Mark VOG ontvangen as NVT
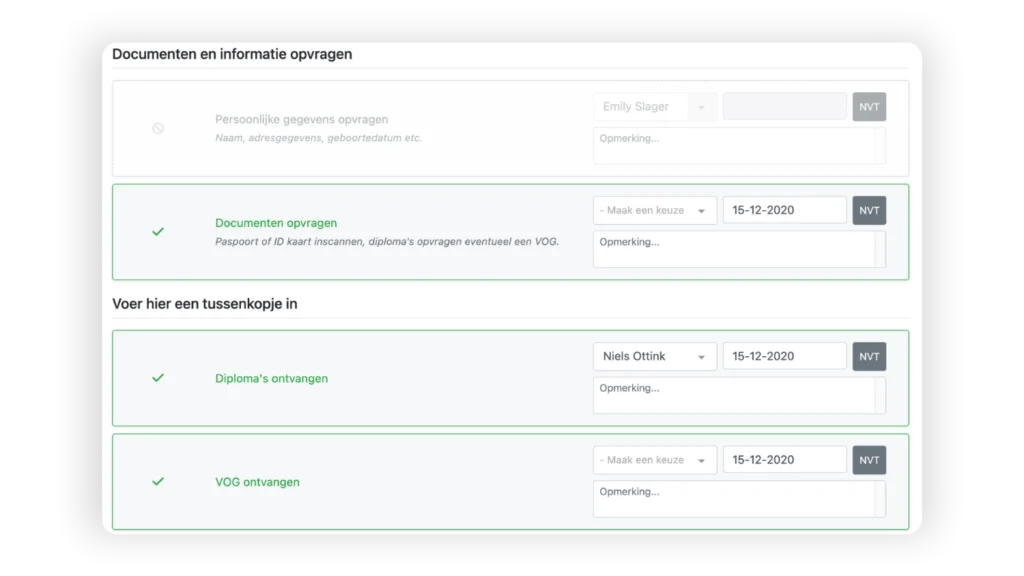The image size is (1024, 576). click(x=869, y=460)
